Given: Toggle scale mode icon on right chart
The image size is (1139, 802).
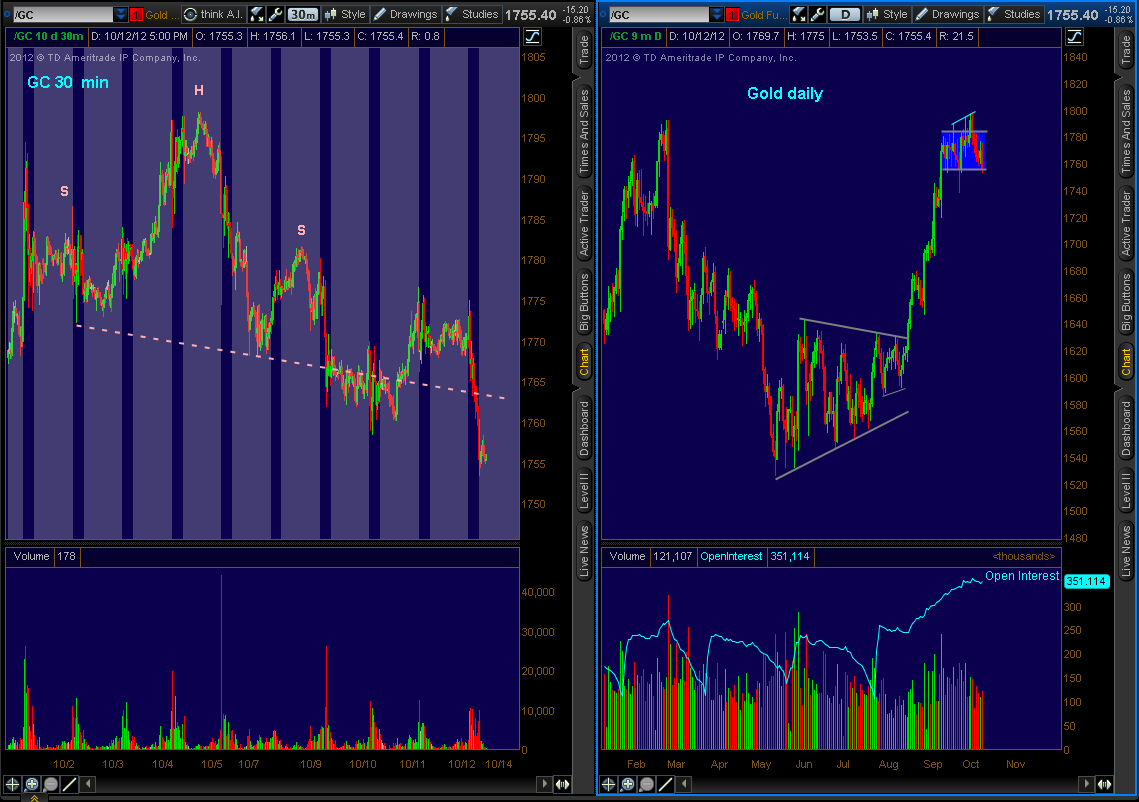Looking at the screenshot, I should pyautogui.click(x=1073, y=36).
